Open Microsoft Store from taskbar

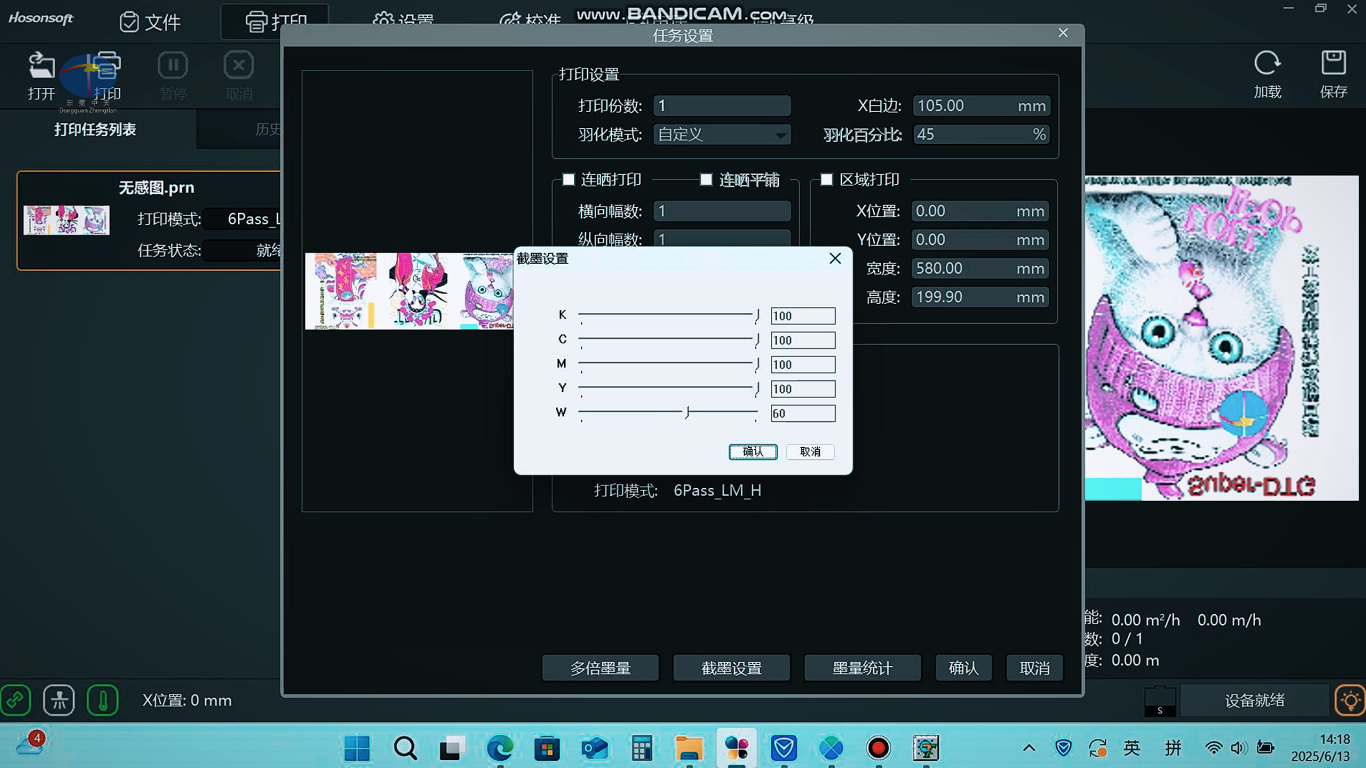pos(547,748)
